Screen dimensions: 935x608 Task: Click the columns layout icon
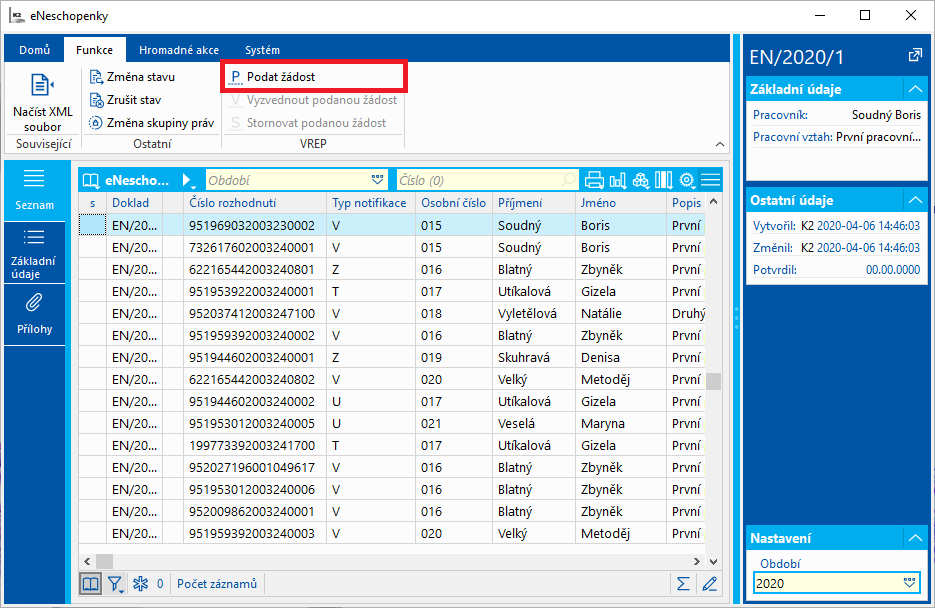point(664,180)
